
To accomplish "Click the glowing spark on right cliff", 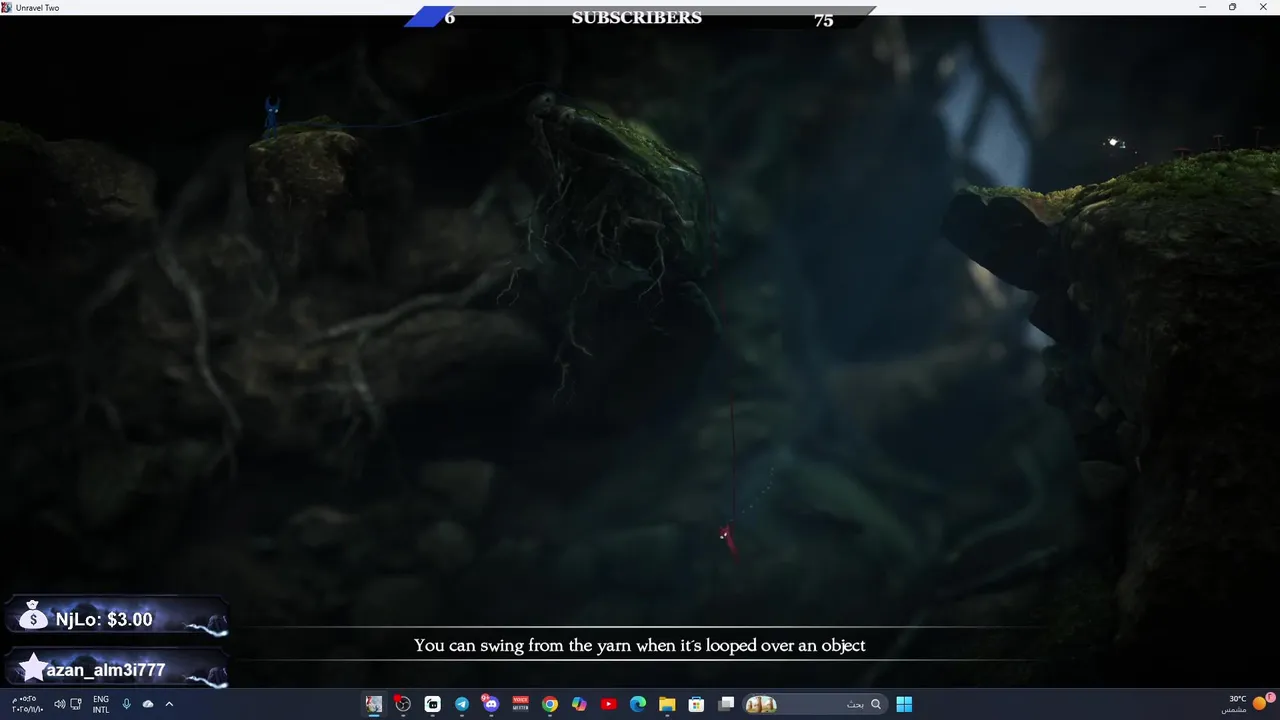I will pyautogui.click(x=1113, y=143).
